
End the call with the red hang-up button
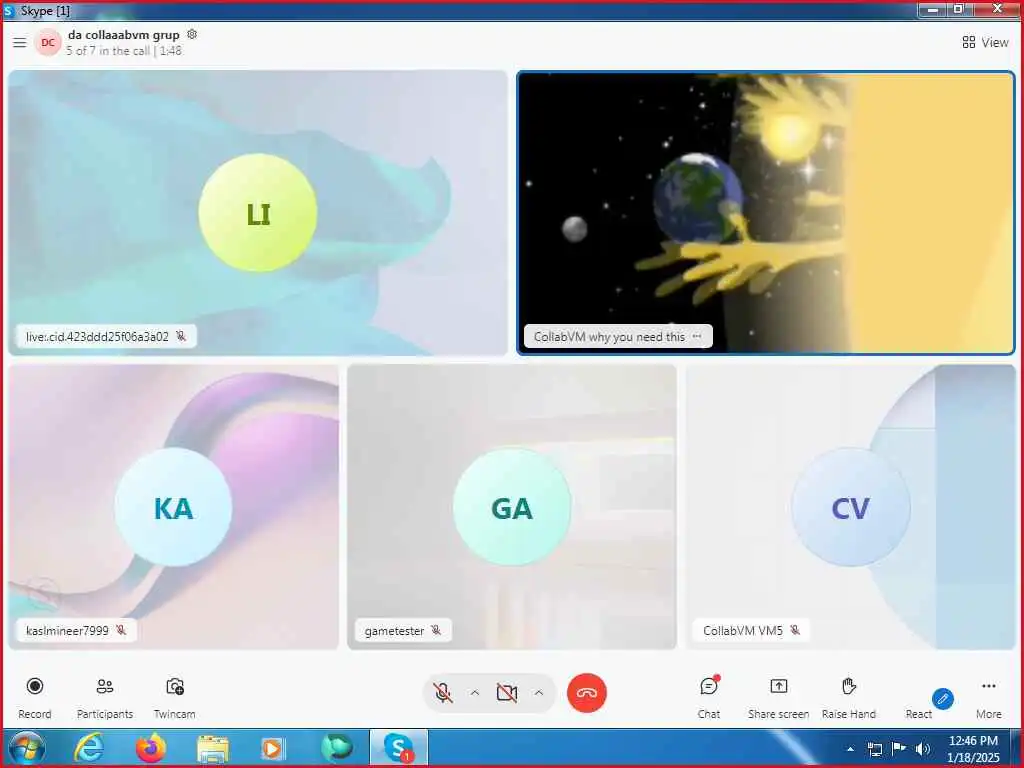click(586, 693)
